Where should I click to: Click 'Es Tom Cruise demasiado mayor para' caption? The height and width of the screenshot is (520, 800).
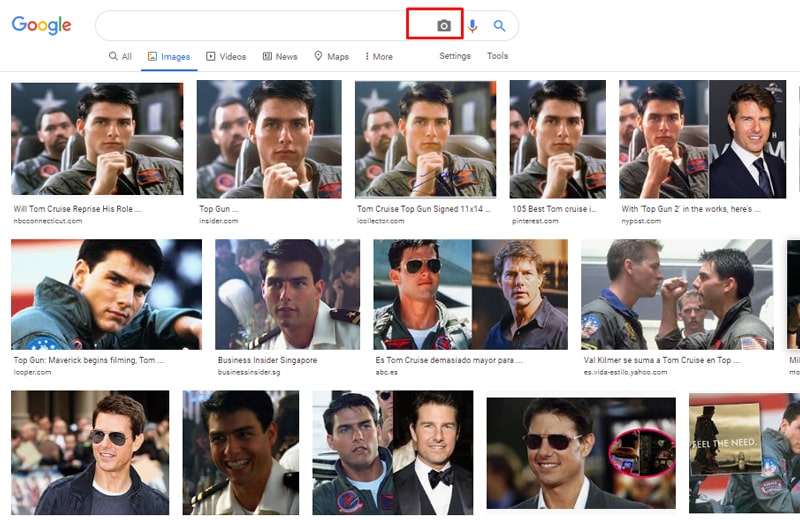(449, 360)
